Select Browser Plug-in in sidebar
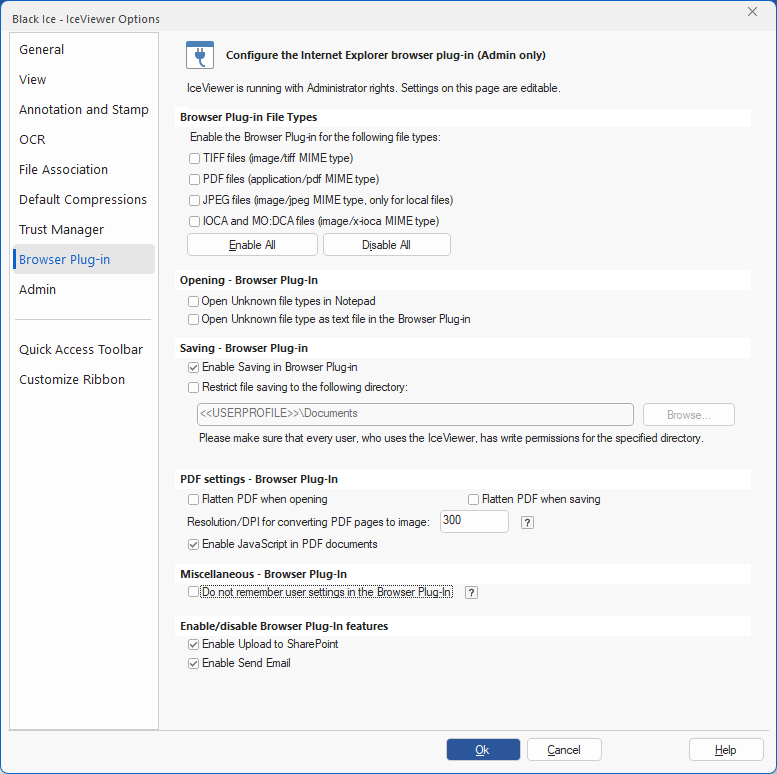 click(84, 259)
